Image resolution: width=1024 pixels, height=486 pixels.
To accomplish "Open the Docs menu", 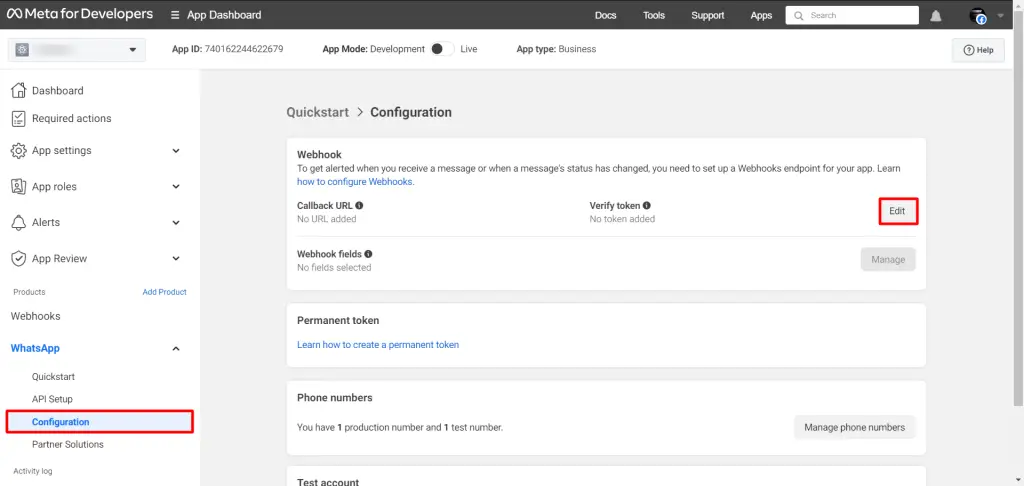I will click(605, 15).
